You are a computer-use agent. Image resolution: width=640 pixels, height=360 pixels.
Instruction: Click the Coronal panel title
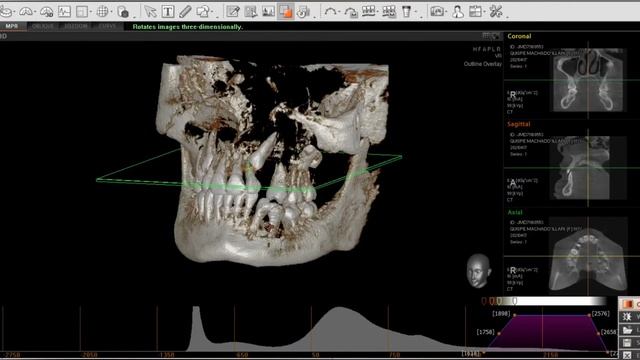(x=519, y=36)
